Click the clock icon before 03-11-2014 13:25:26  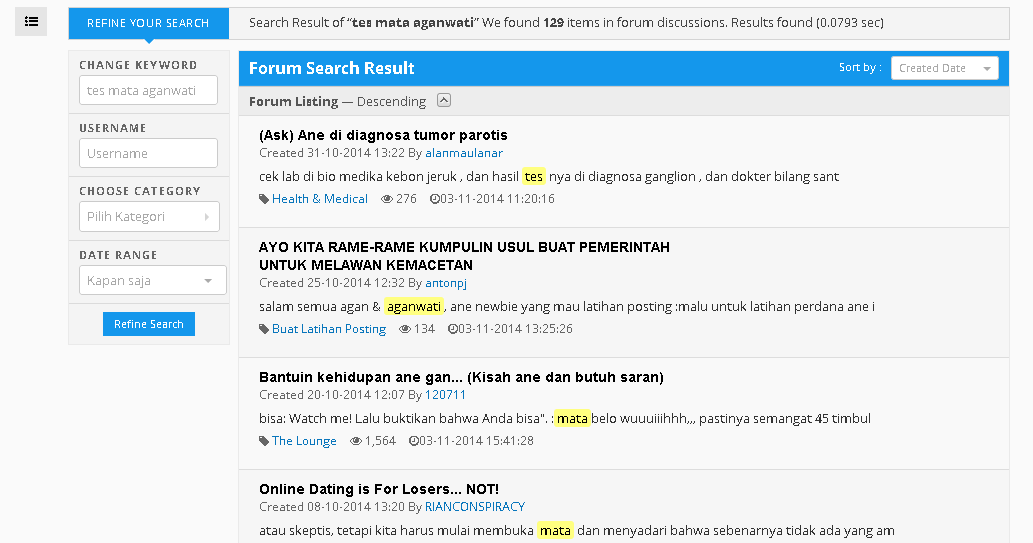[452, 329]
